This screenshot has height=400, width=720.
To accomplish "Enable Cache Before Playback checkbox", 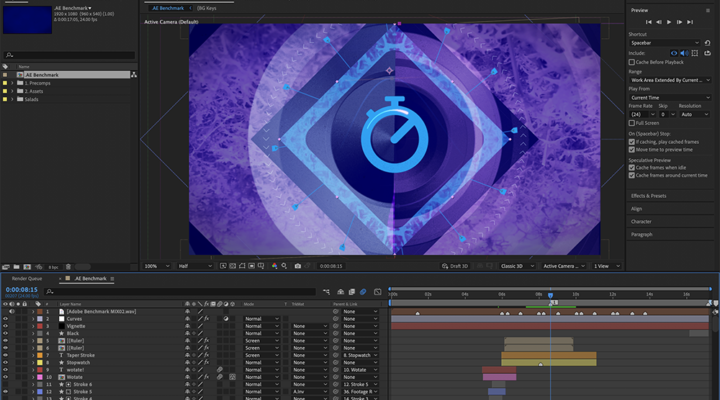I will [x=631, y=62].
